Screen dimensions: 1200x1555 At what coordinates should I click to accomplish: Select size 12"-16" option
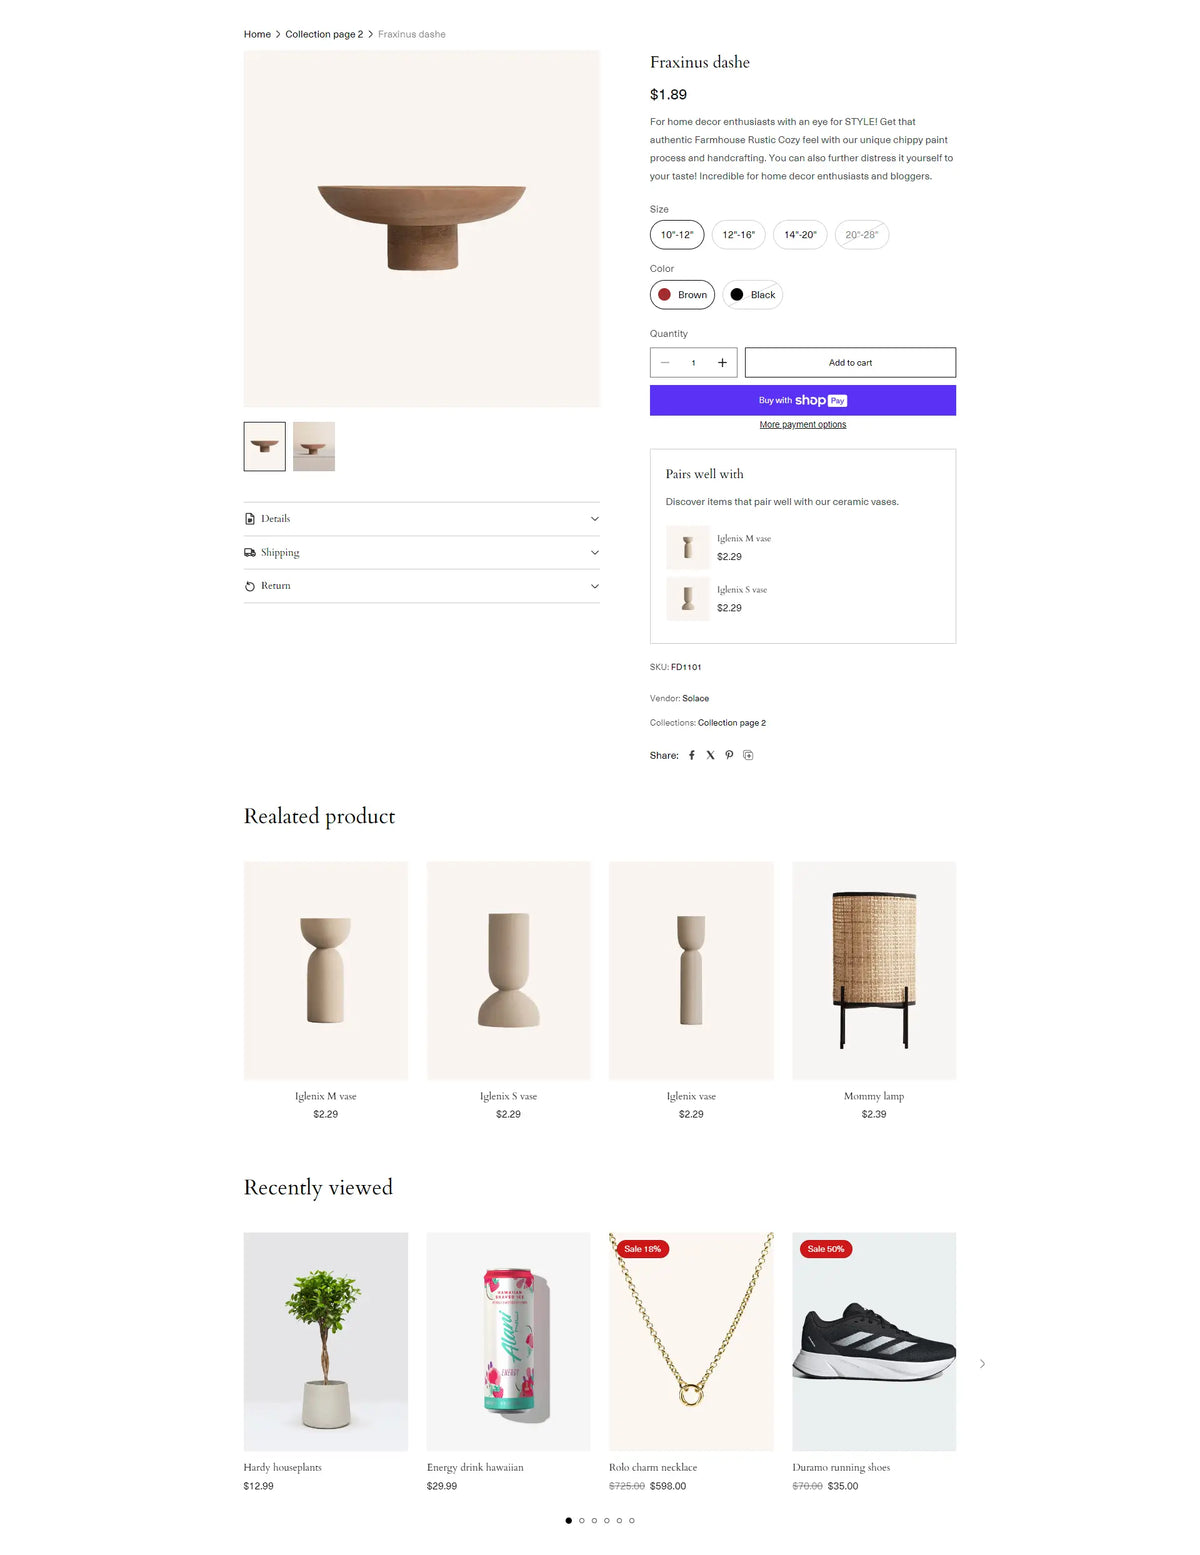pos(738,235)
